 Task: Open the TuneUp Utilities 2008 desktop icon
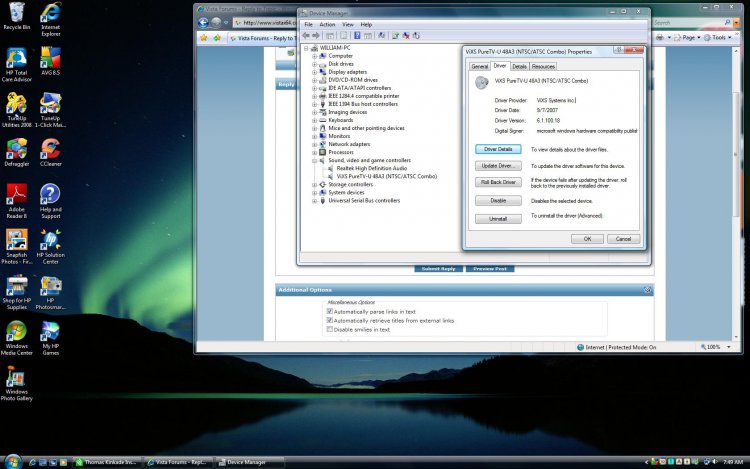(17, 110)
